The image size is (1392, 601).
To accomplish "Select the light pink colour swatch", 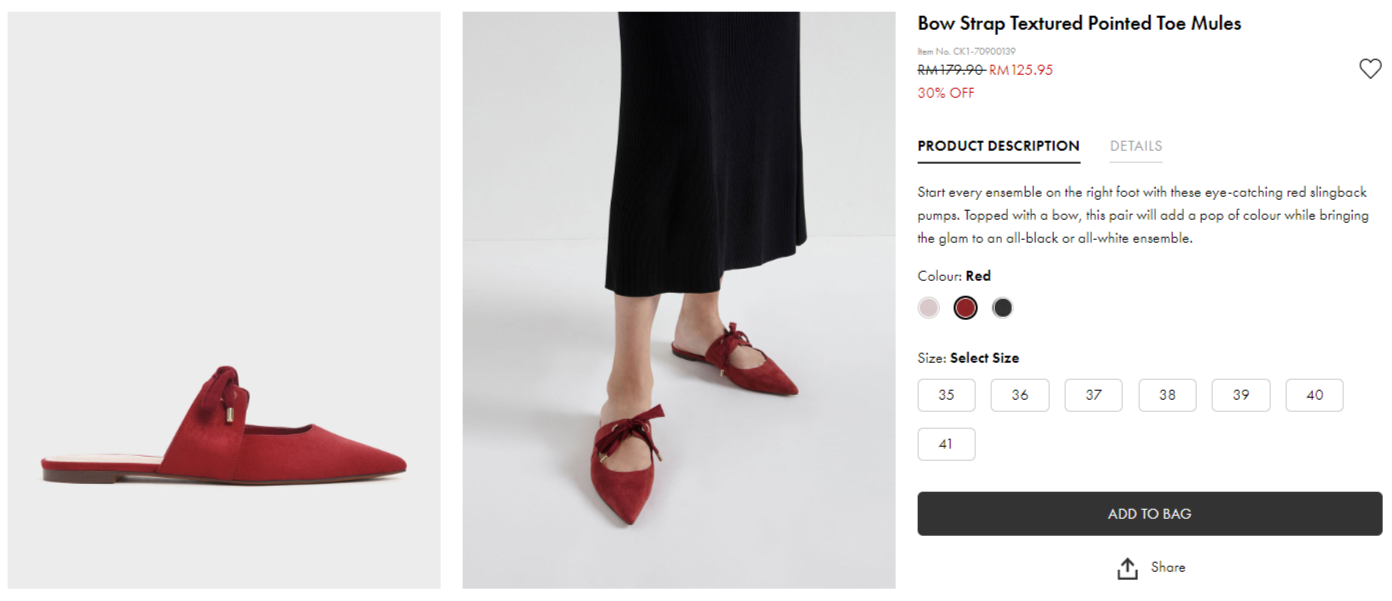I will pyautogui.click(x=928, y=308).
